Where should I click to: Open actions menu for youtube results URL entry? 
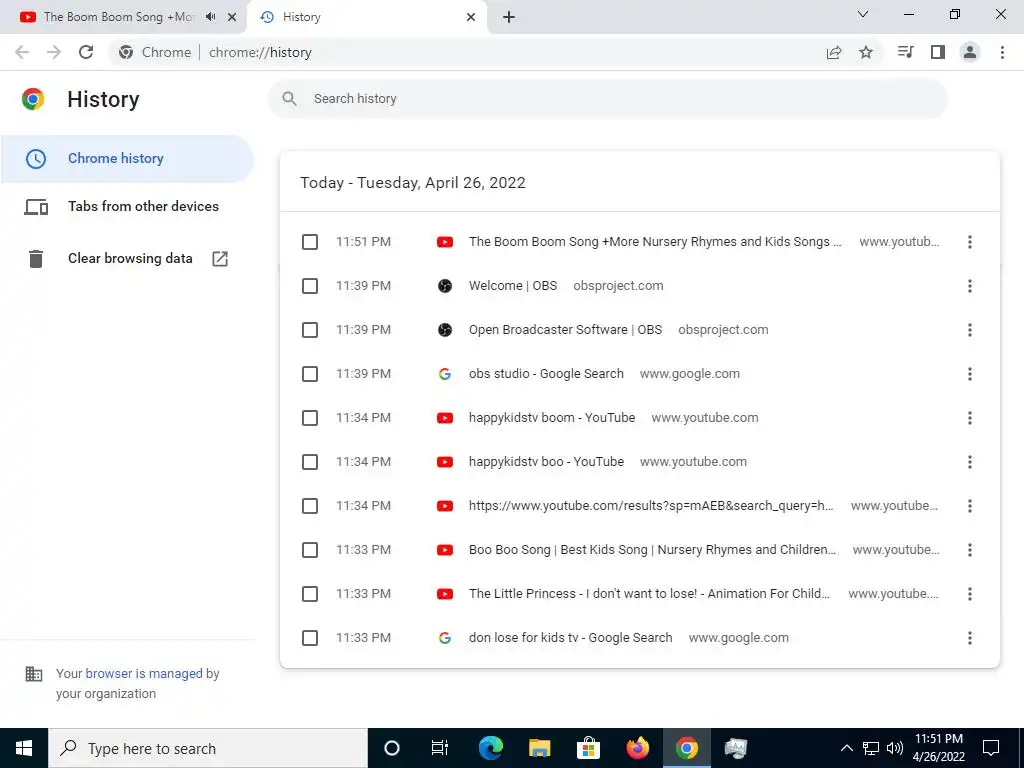tap(970, 506)
